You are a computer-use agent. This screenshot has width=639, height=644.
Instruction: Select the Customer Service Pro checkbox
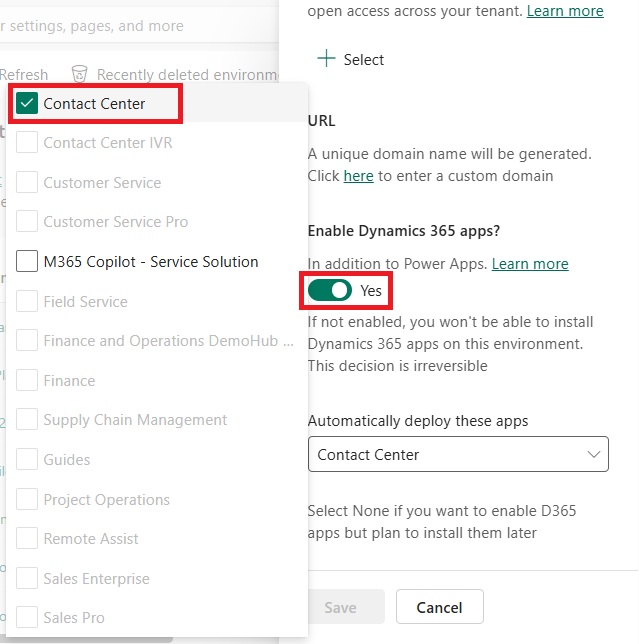(x=27, y=221)
